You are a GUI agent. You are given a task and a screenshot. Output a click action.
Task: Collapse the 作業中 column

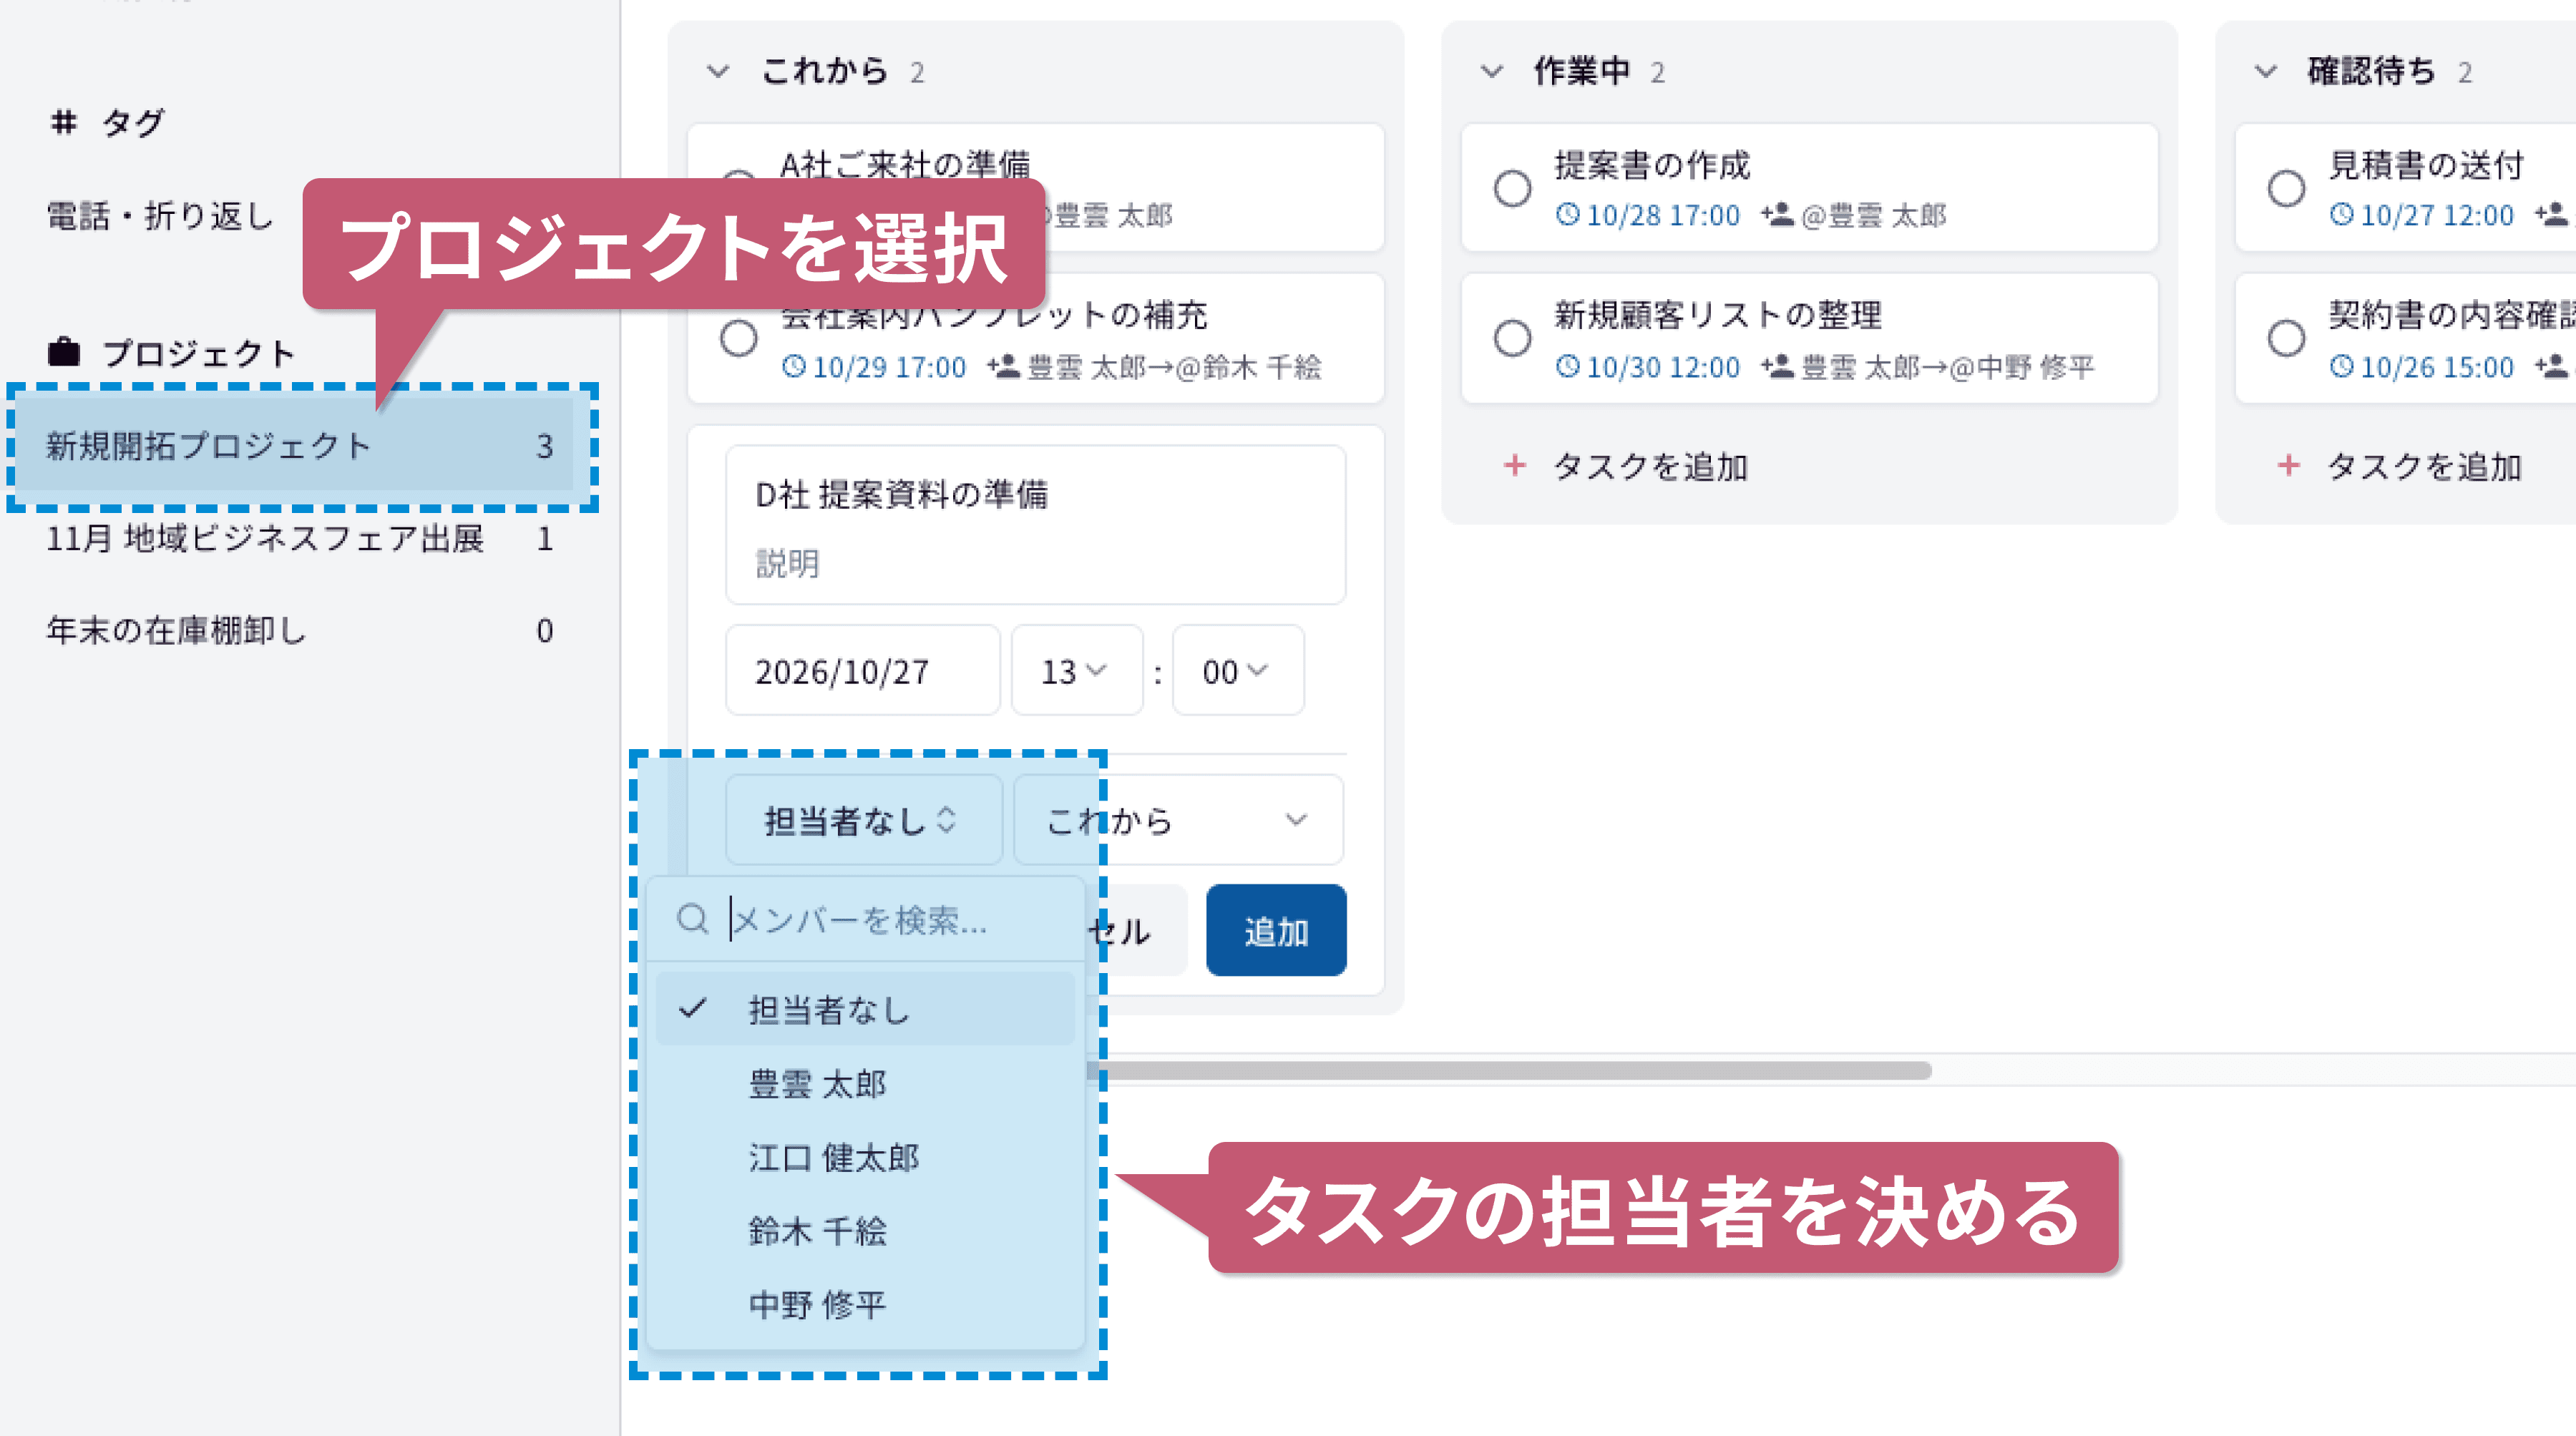click(x=1492, y=72)
